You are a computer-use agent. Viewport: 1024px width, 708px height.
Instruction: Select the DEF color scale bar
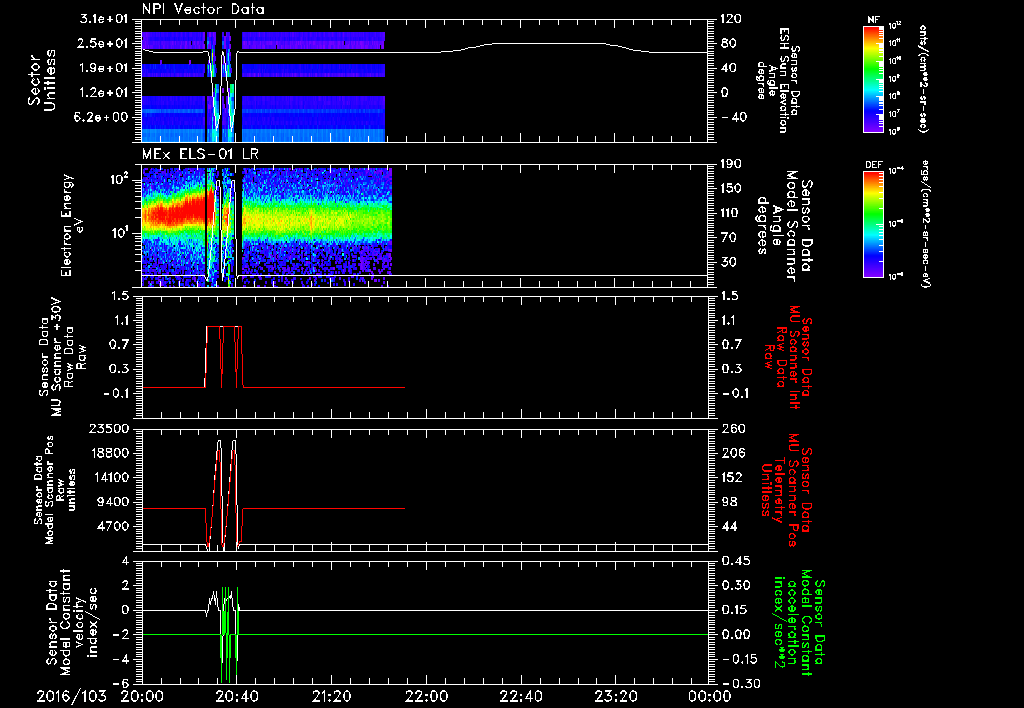[873, 223]
